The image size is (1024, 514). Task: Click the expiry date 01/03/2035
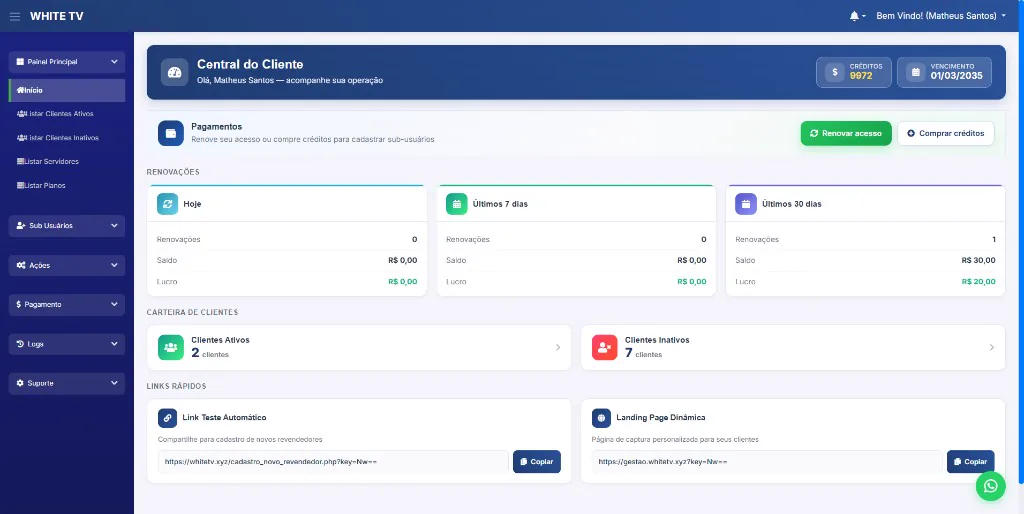click(x=957, y=76)
